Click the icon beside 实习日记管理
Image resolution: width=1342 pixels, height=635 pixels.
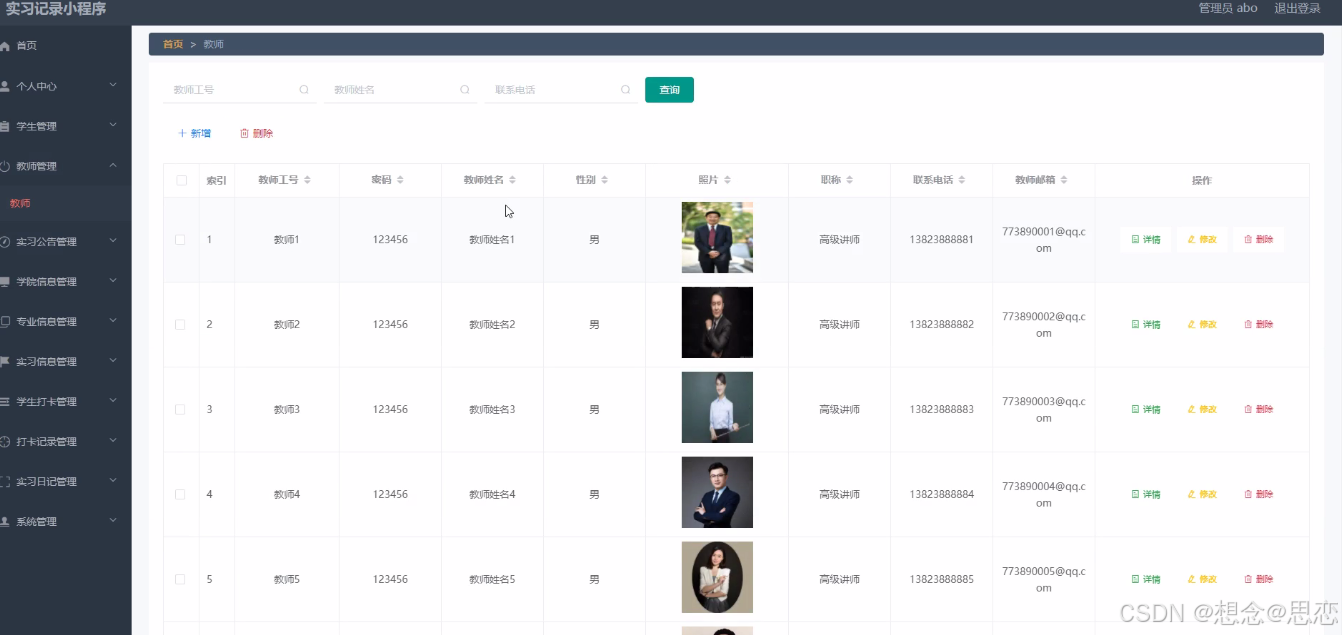point(5,482)
